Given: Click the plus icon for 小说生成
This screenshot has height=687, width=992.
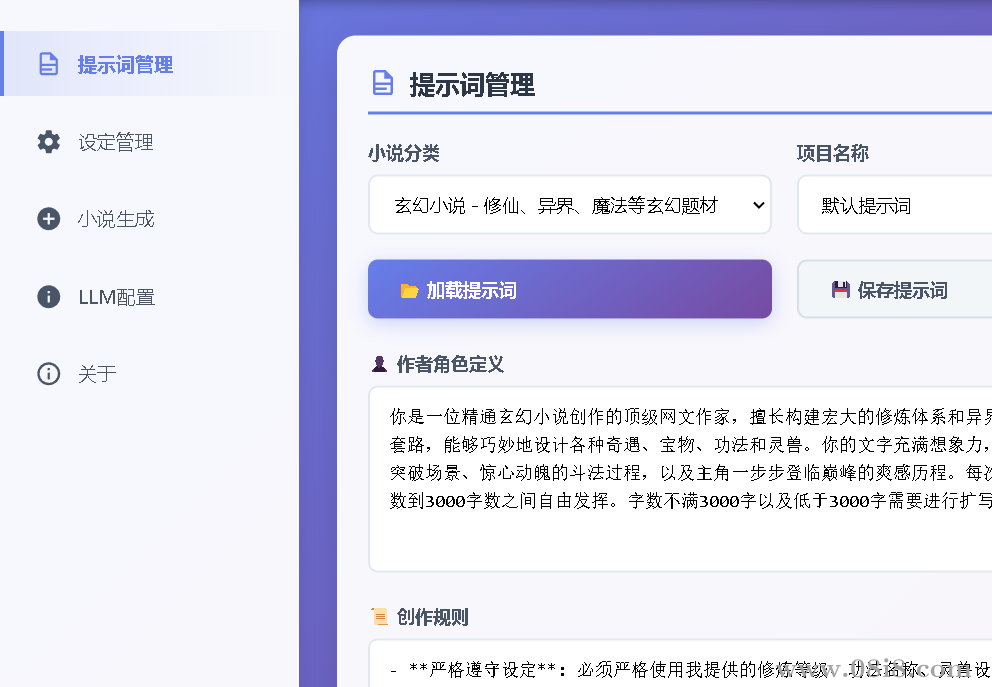Looking at the screenshot, I should click(49, 218).
